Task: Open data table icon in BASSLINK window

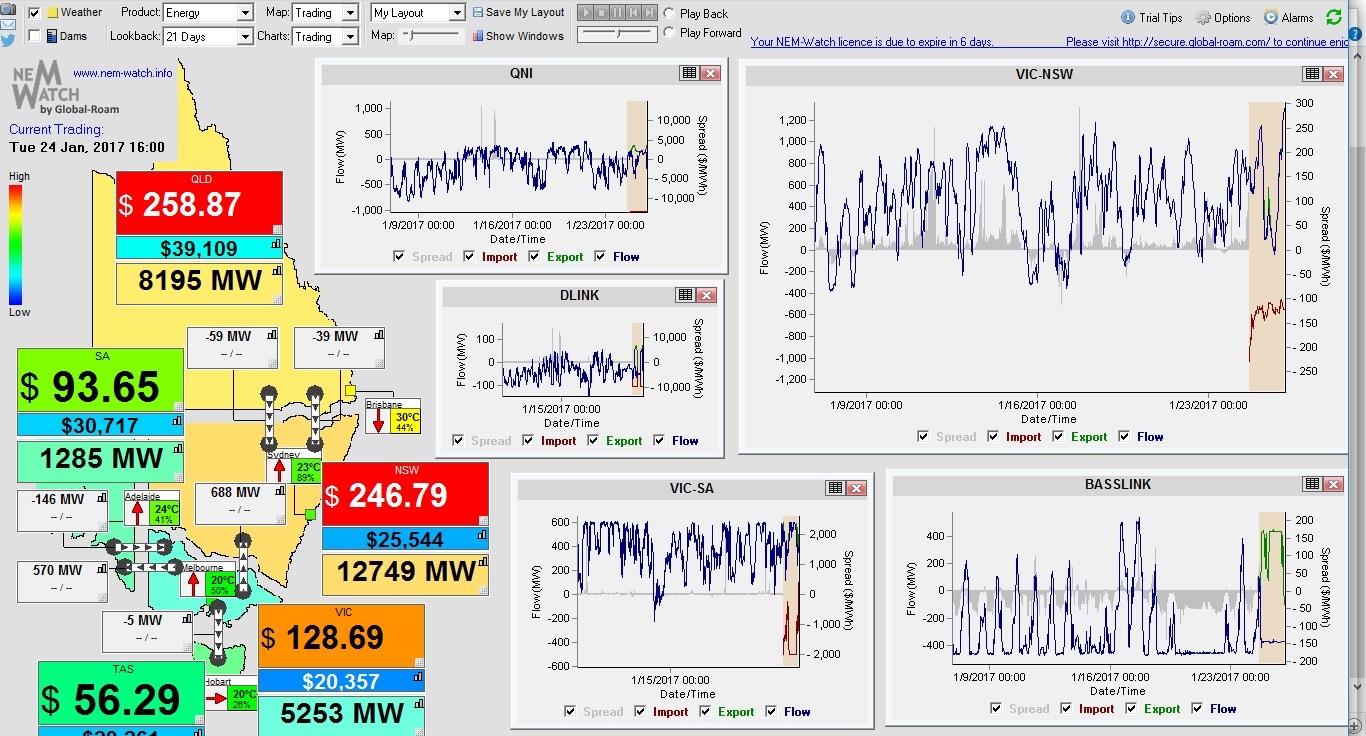Action: point(1310,484)
